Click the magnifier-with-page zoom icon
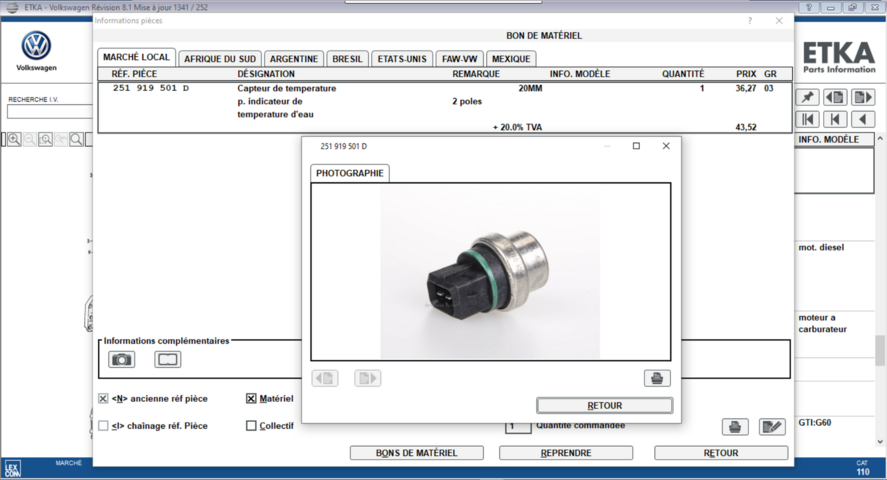887x480 pixels. click(x=45, y=139)
